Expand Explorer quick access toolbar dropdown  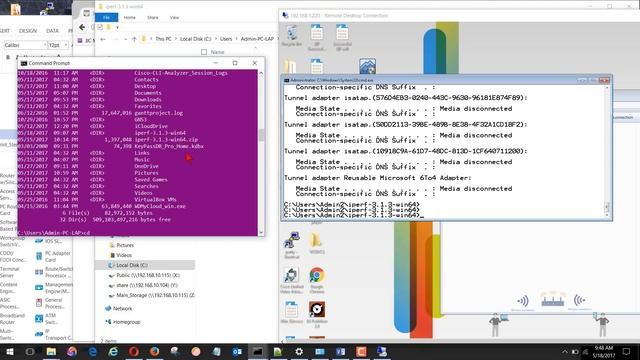tap(117, 27)
